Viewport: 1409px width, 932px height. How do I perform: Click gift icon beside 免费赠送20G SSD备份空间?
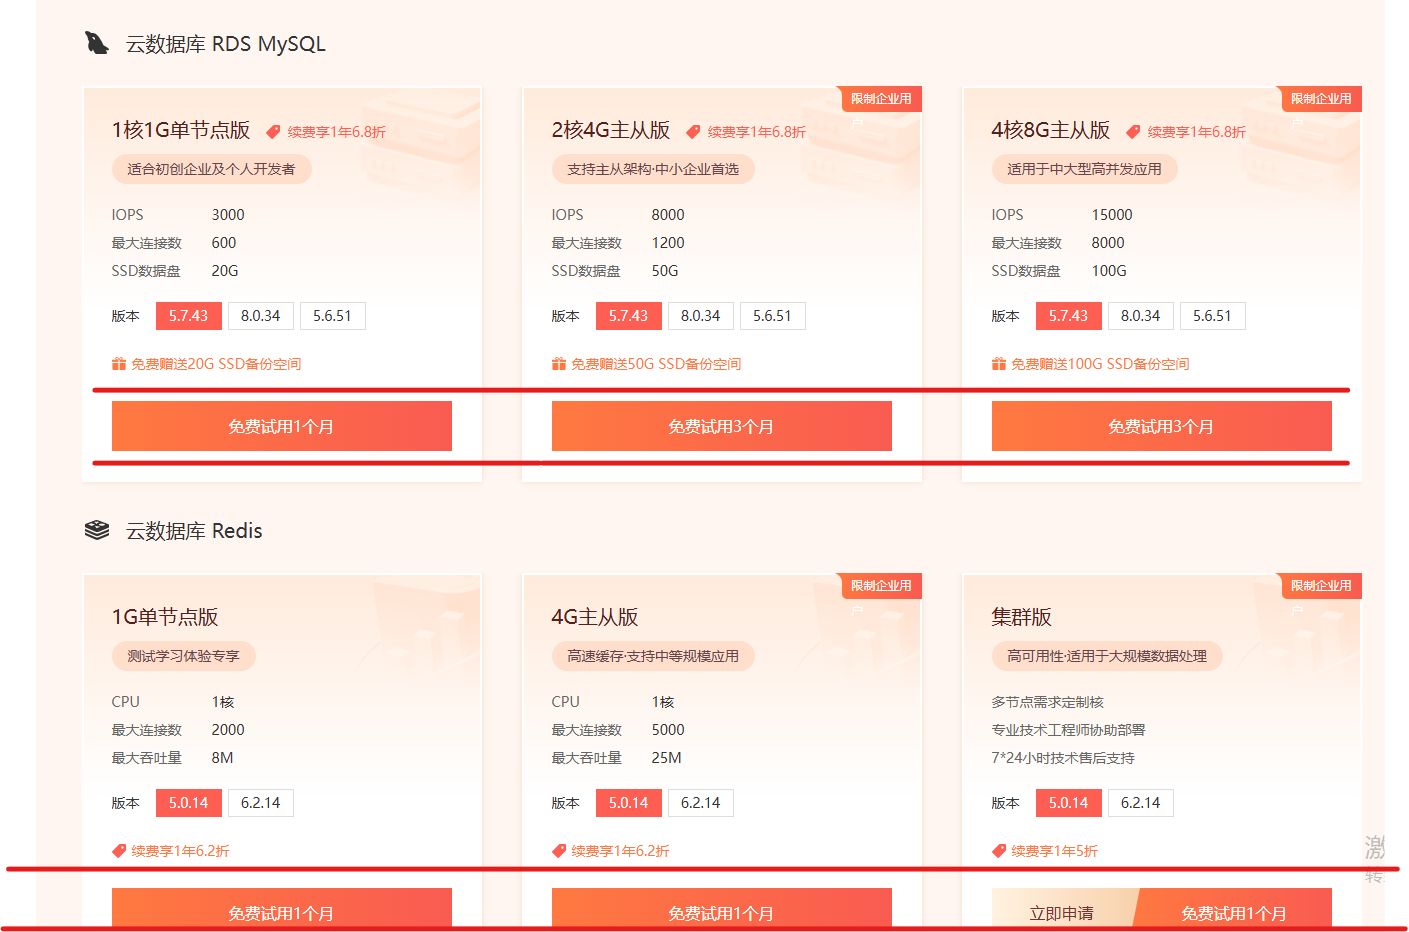click(x=119, y=364)
